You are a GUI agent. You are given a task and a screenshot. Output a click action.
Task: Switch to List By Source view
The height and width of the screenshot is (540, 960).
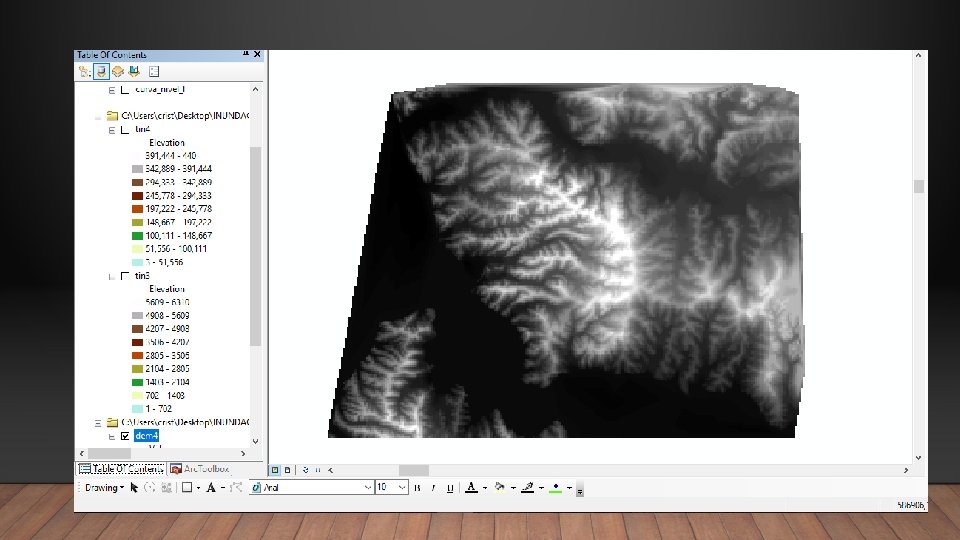(x=102, y=71)
